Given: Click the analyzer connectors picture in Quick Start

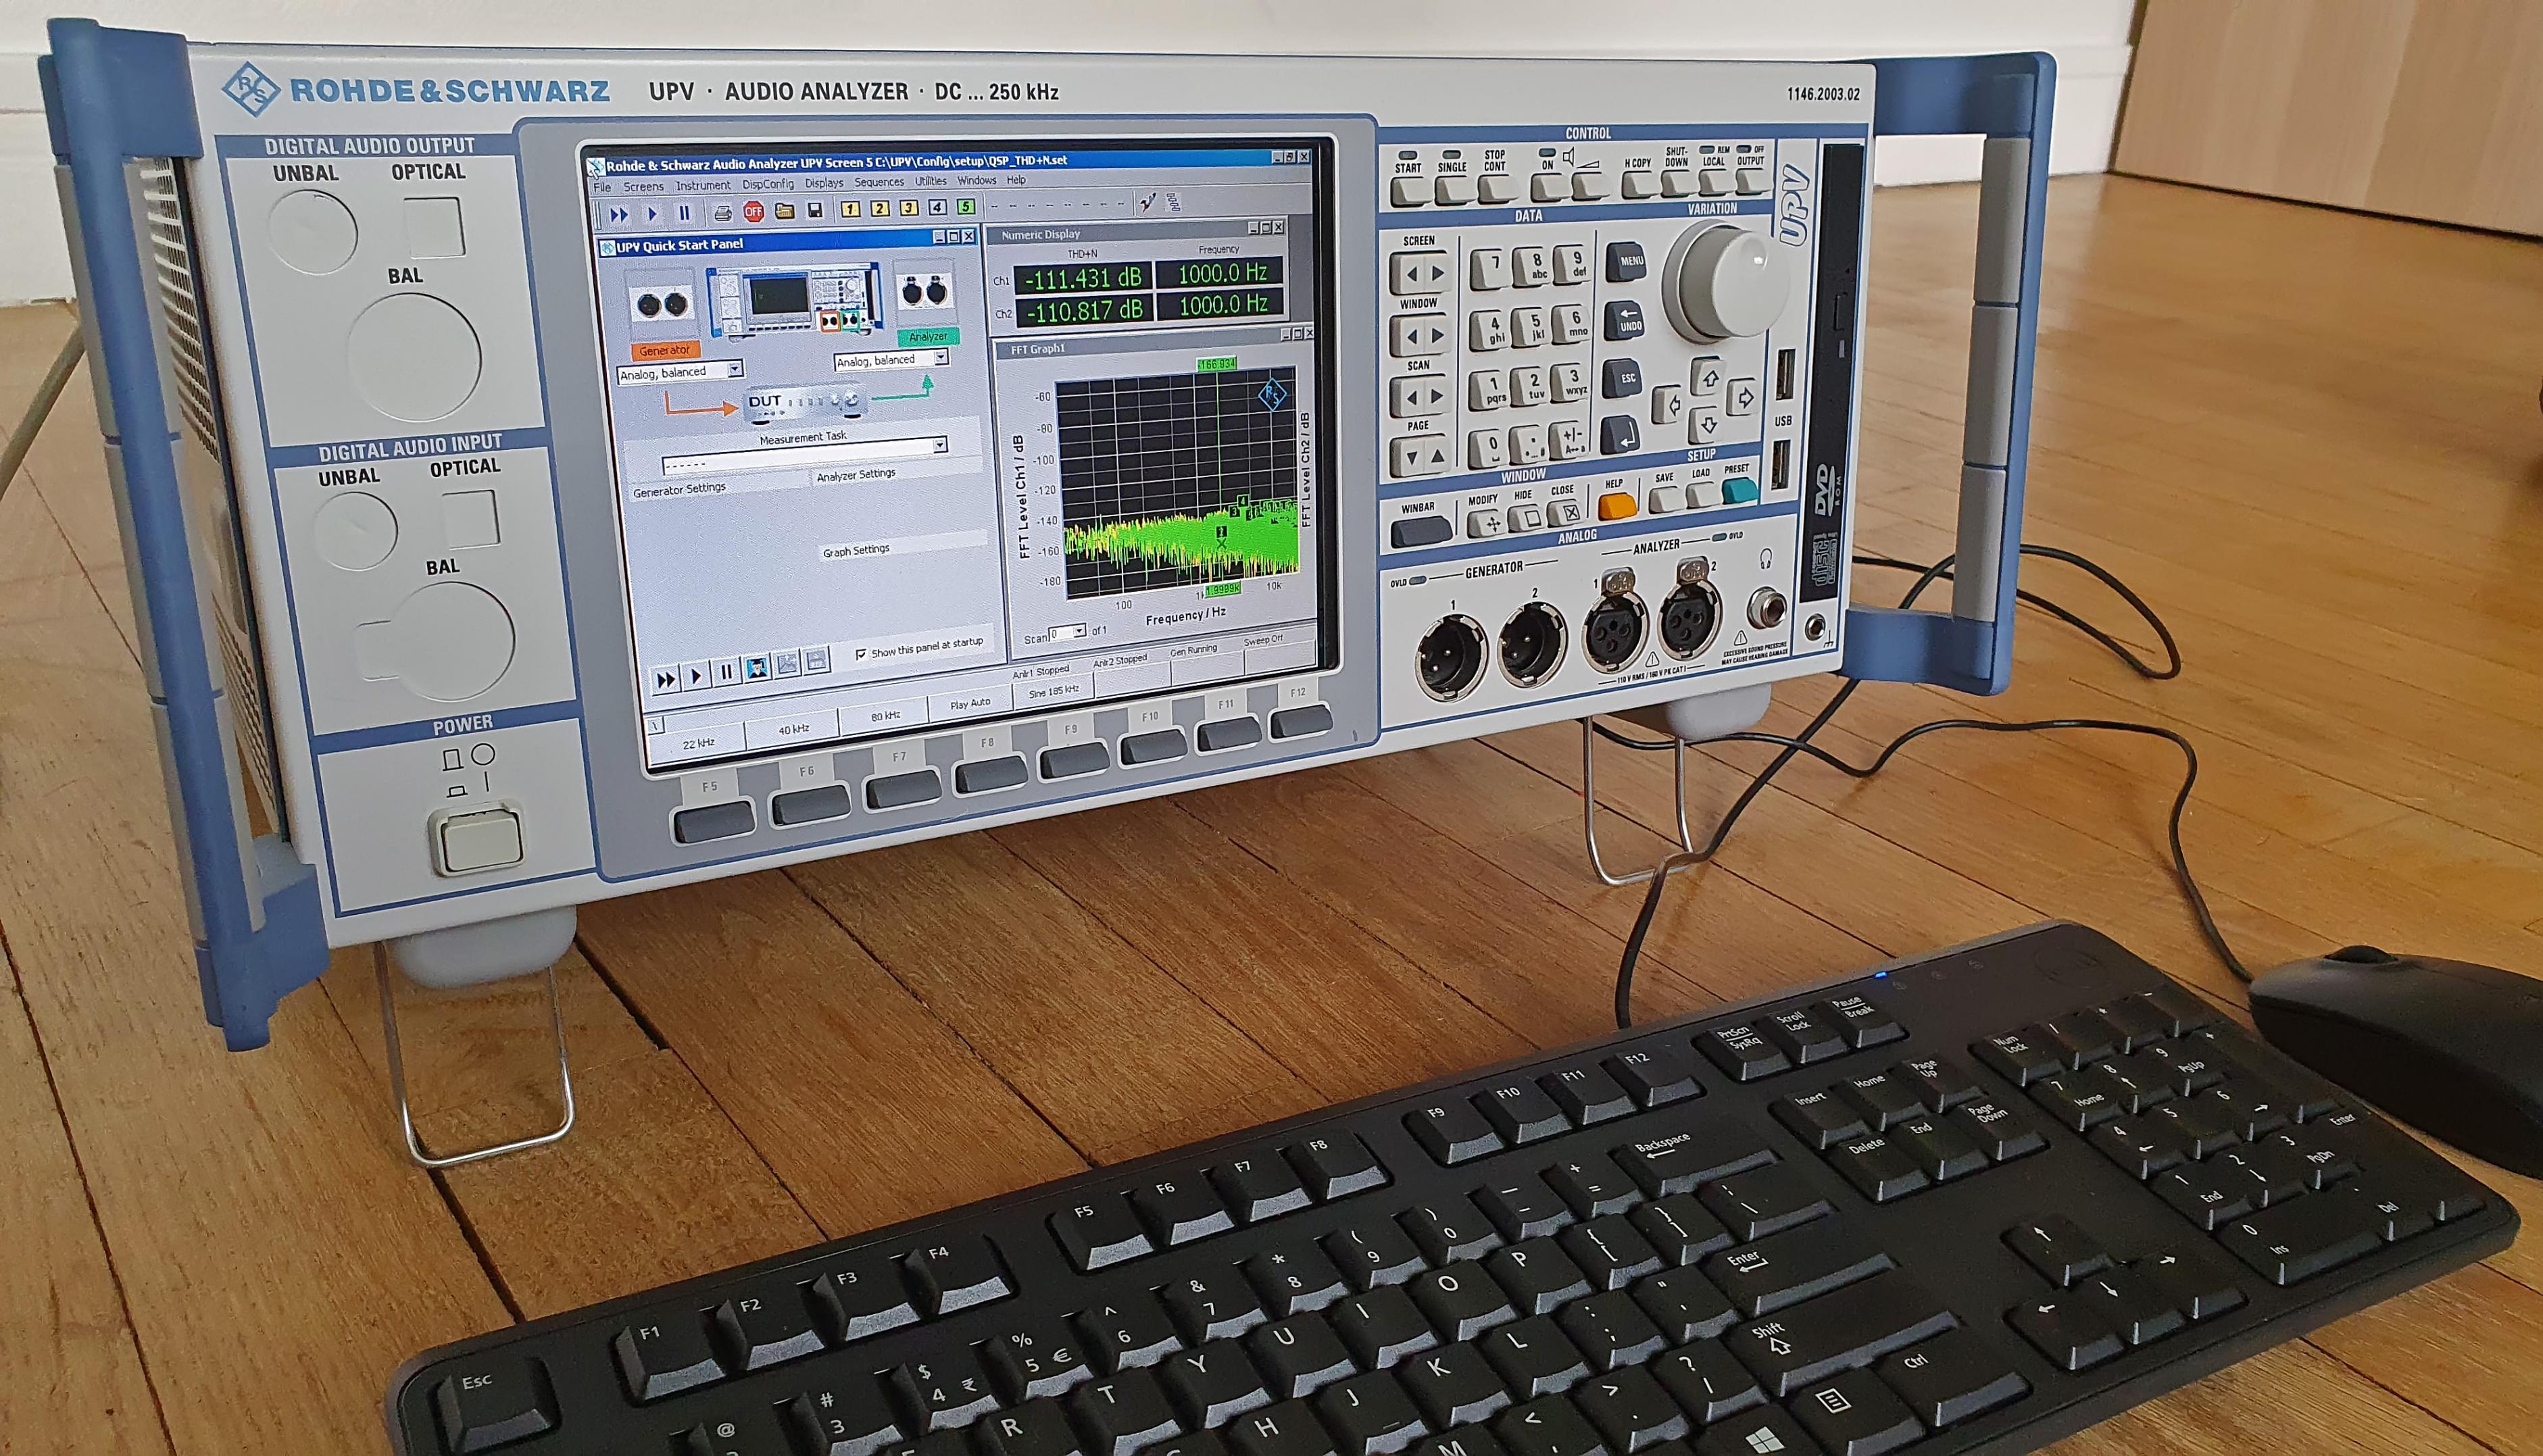Looking at the screenshot, I should 925,293.
